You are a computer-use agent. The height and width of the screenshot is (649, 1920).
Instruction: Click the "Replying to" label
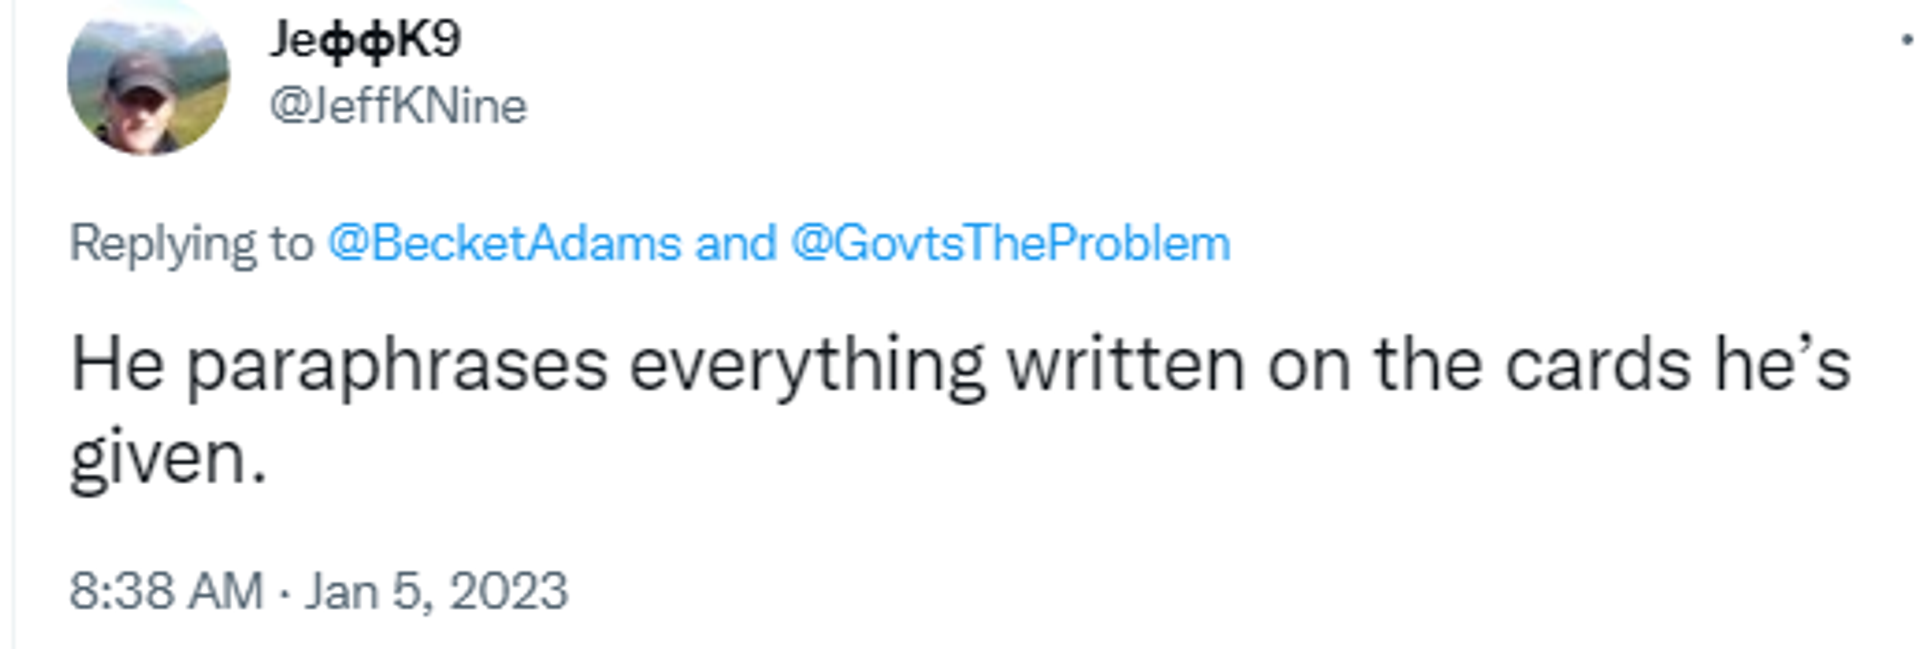click(191, 244)
